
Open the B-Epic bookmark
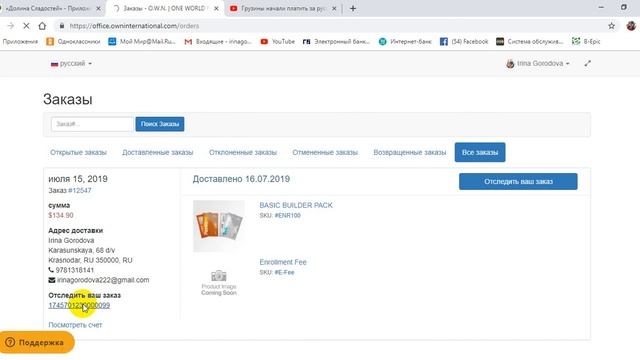coord(586,42)
